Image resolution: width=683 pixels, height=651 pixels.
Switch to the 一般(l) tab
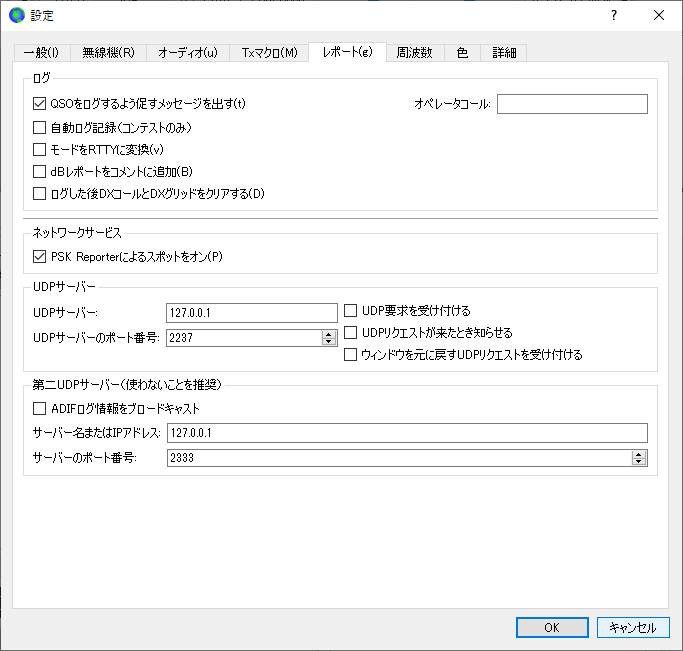pyautogui.click(x=42, y=53)
